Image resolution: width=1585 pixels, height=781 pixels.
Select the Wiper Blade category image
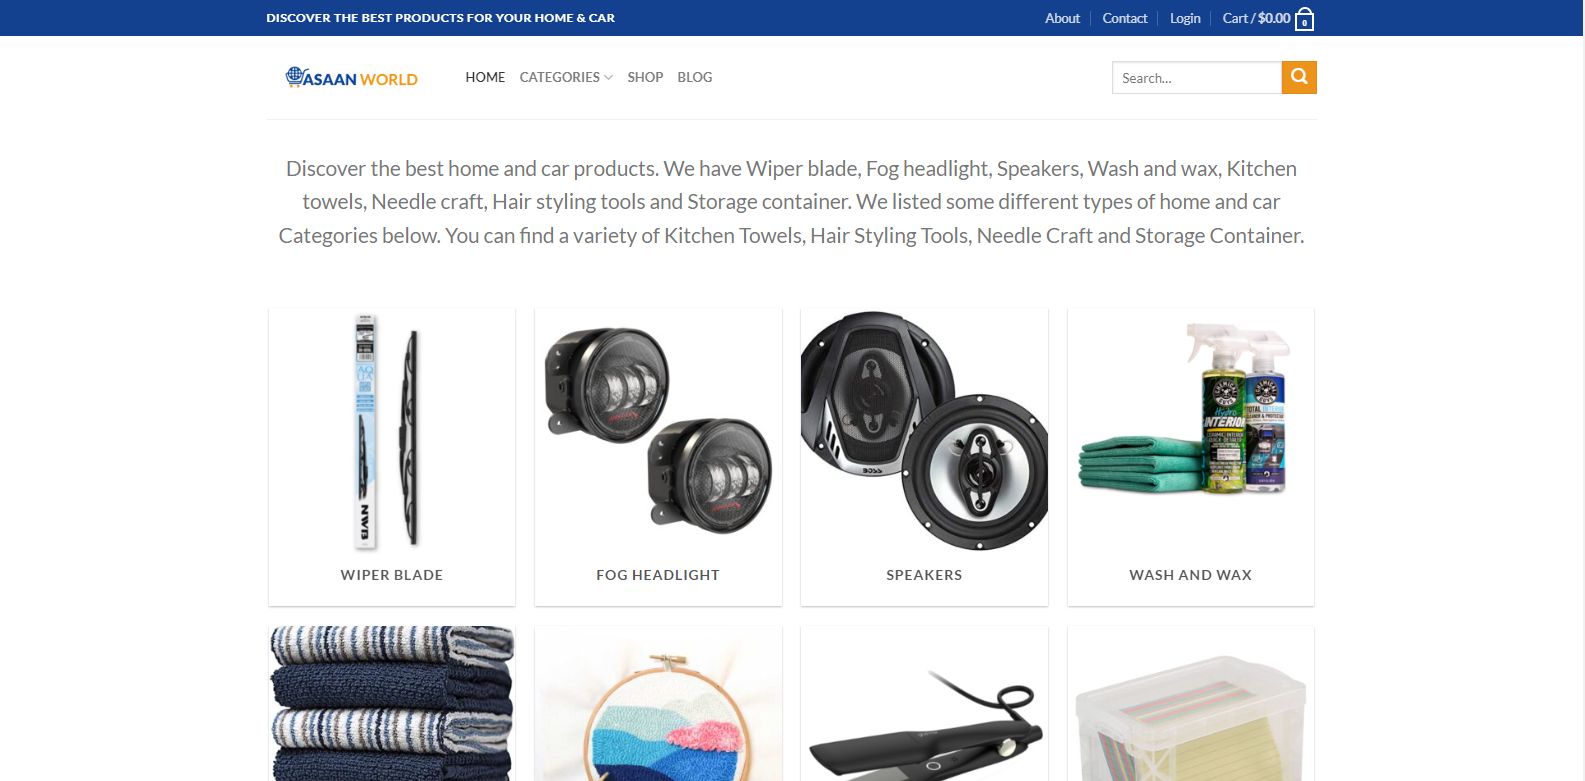pos(392,432)
